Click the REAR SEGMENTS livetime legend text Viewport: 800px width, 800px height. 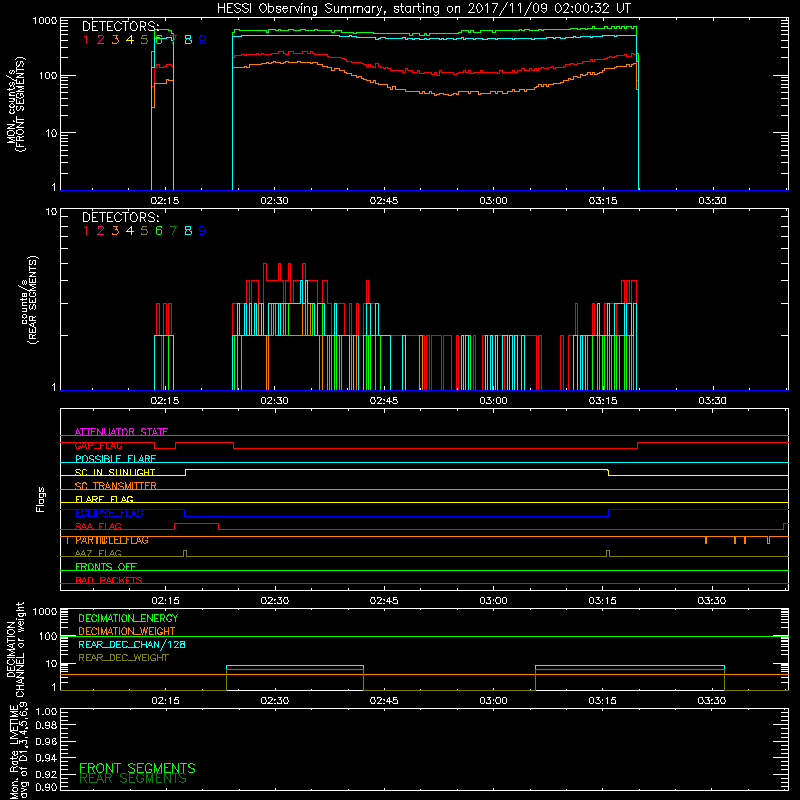[x=133, y=779]
